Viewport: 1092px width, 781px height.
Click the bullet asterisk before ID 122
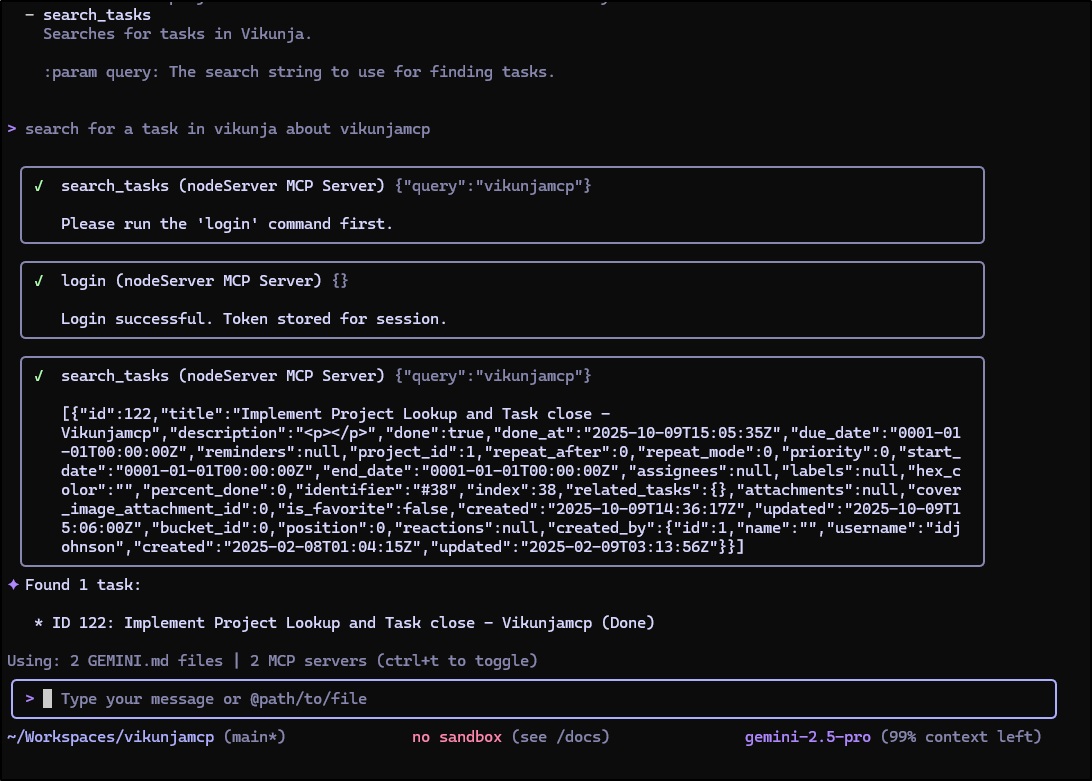click(x=39, y=623)
